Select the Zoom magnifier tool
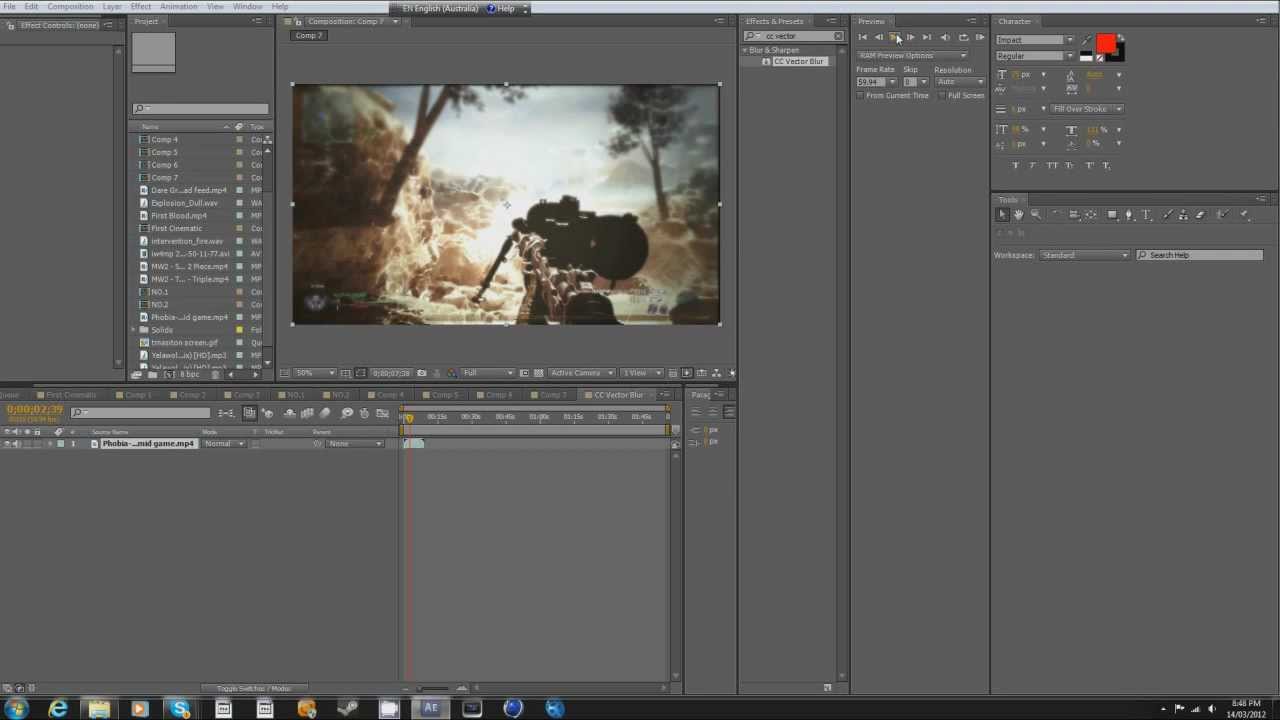Viewport: 1280px width, 720px height. pos(1036,215)
